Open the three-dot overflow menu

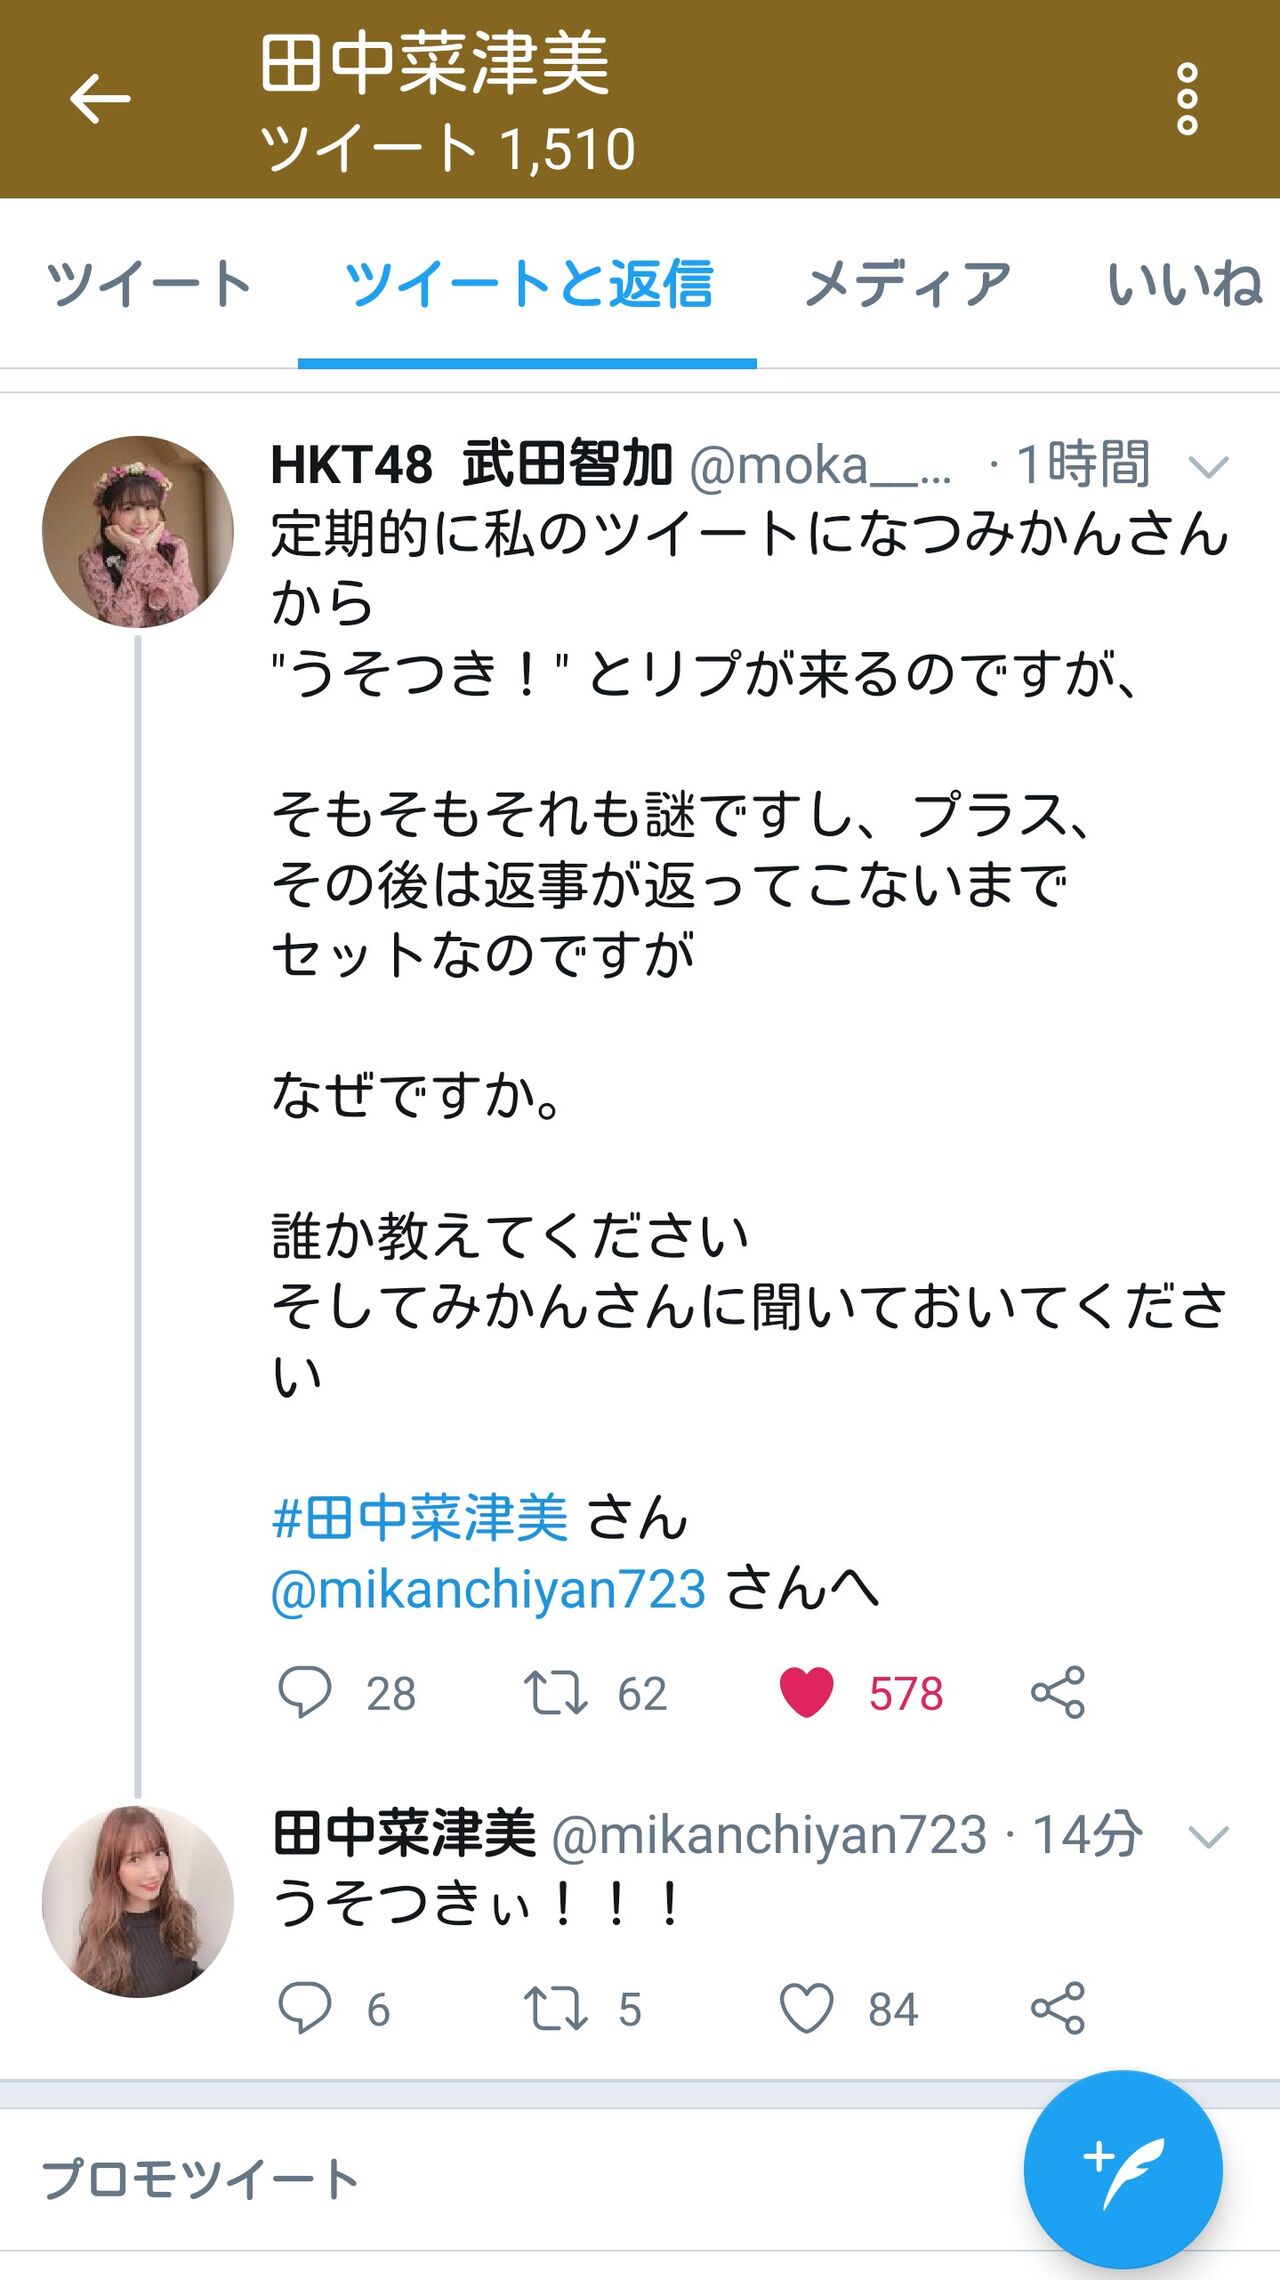pos(1186,99)
